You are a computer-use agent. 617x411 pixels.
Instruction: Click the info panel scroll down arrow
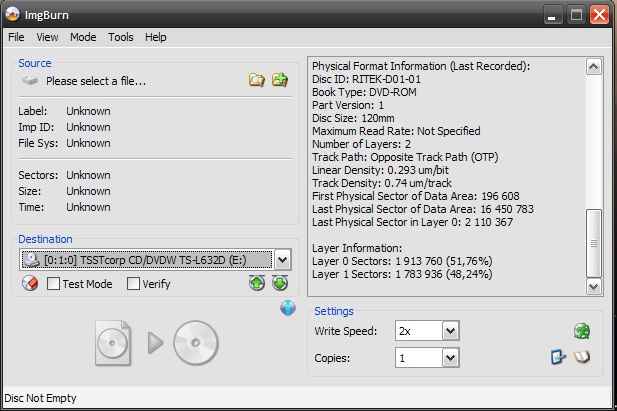point(593,286)
